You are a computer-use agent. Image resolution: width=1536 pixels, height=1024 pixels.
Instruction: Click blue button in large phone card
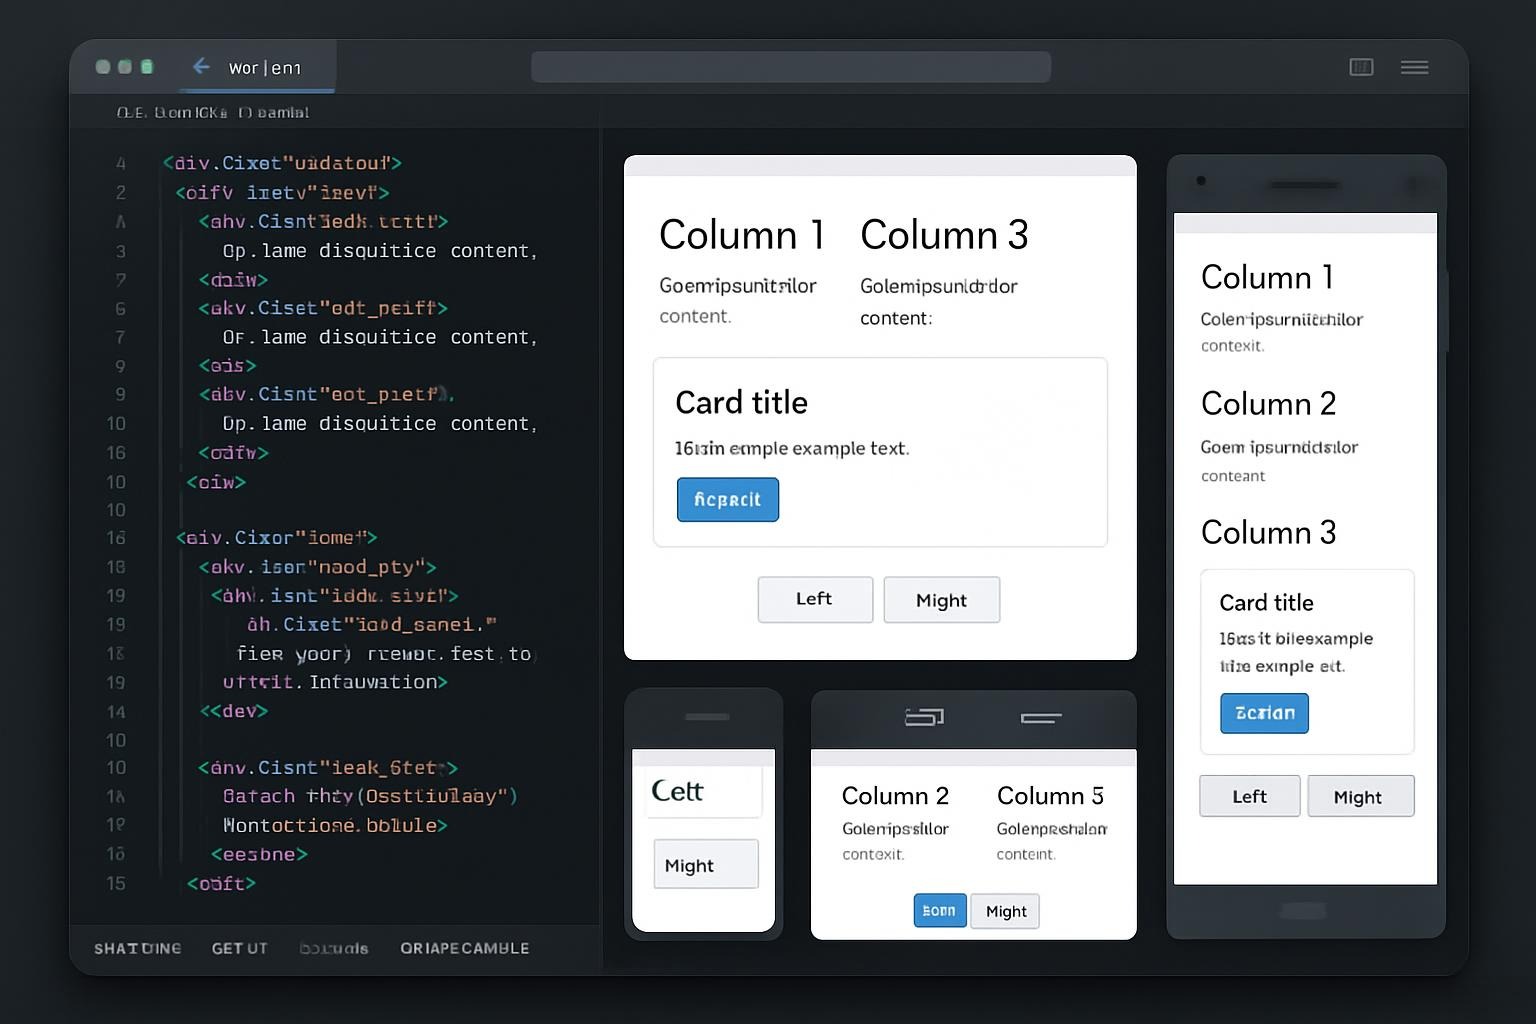pos(1264,713)
